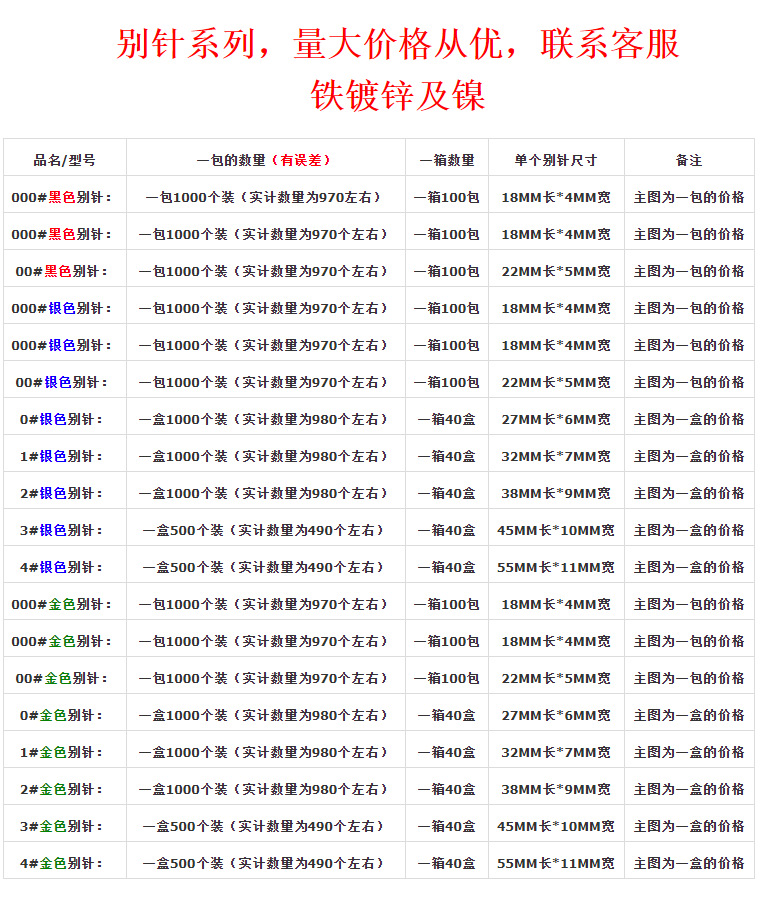The image size is (762, 907).
Task: Click the '3#银色别针' row label
Action: (61, 530)
